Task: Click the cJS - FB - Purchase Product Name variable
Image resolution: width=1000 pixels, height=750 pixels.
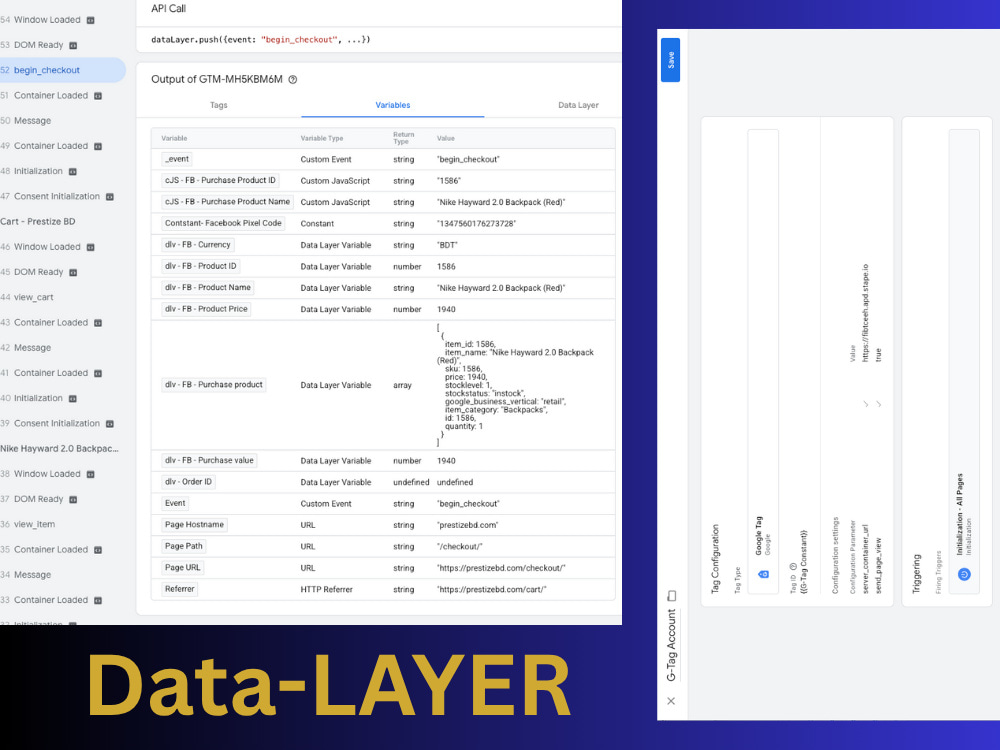Action: click(227, 202)
